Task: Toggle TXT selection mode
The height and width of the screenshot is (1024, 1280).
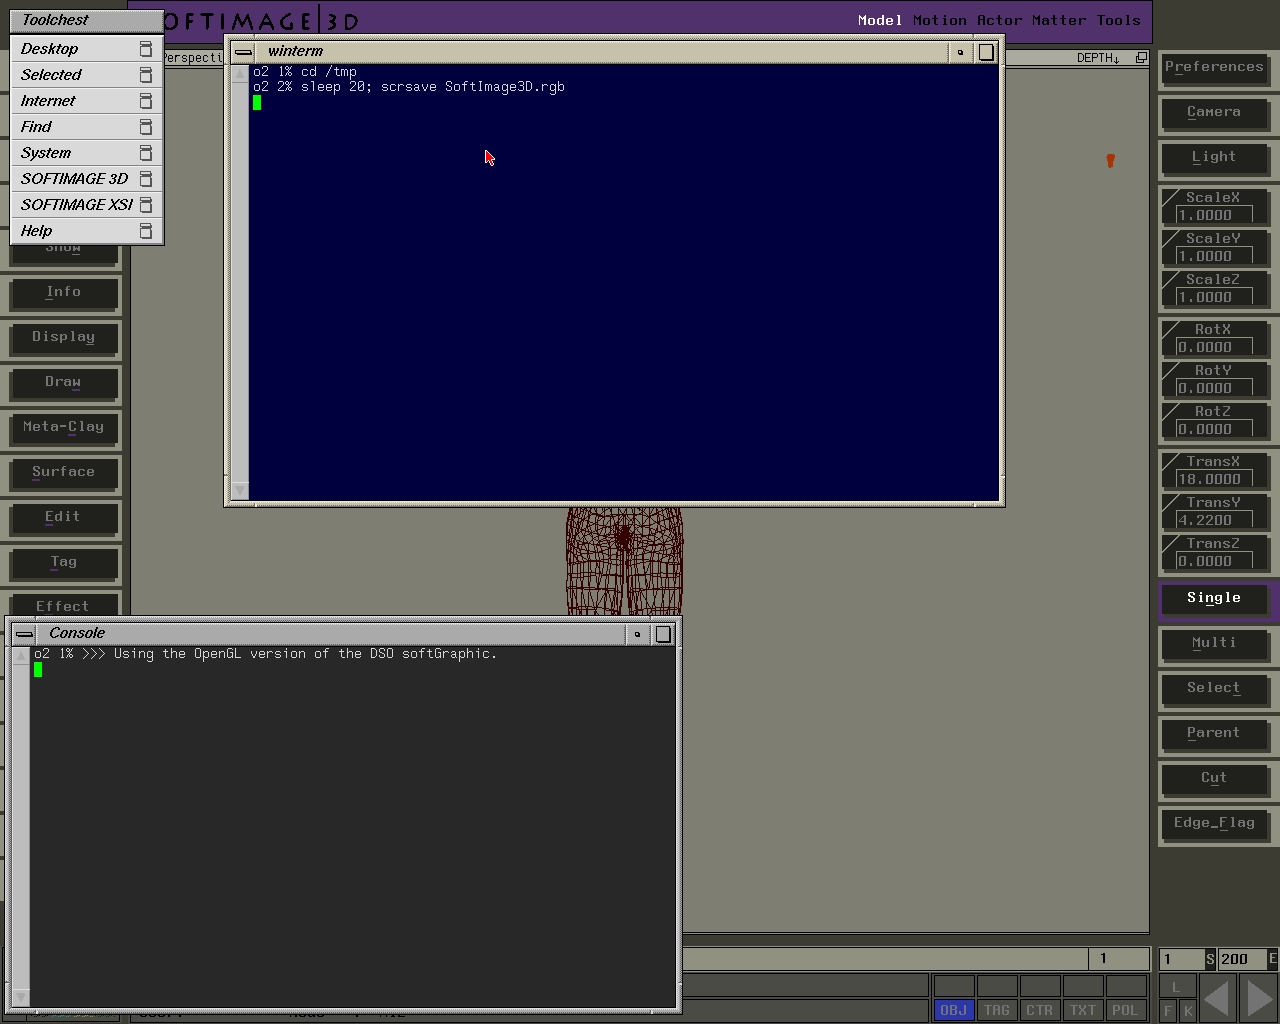Action: pyautogui.click(x=1082, y=1010)
